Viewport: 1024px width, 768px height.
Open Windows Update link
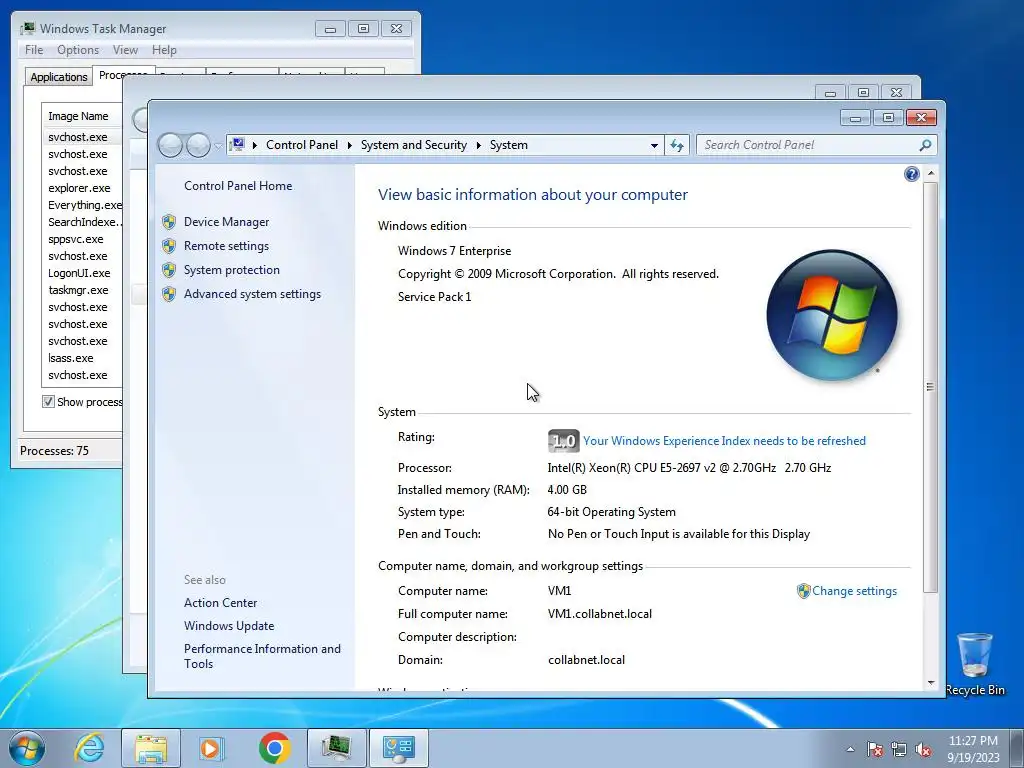pyautogui.click(x=229, y=626)
